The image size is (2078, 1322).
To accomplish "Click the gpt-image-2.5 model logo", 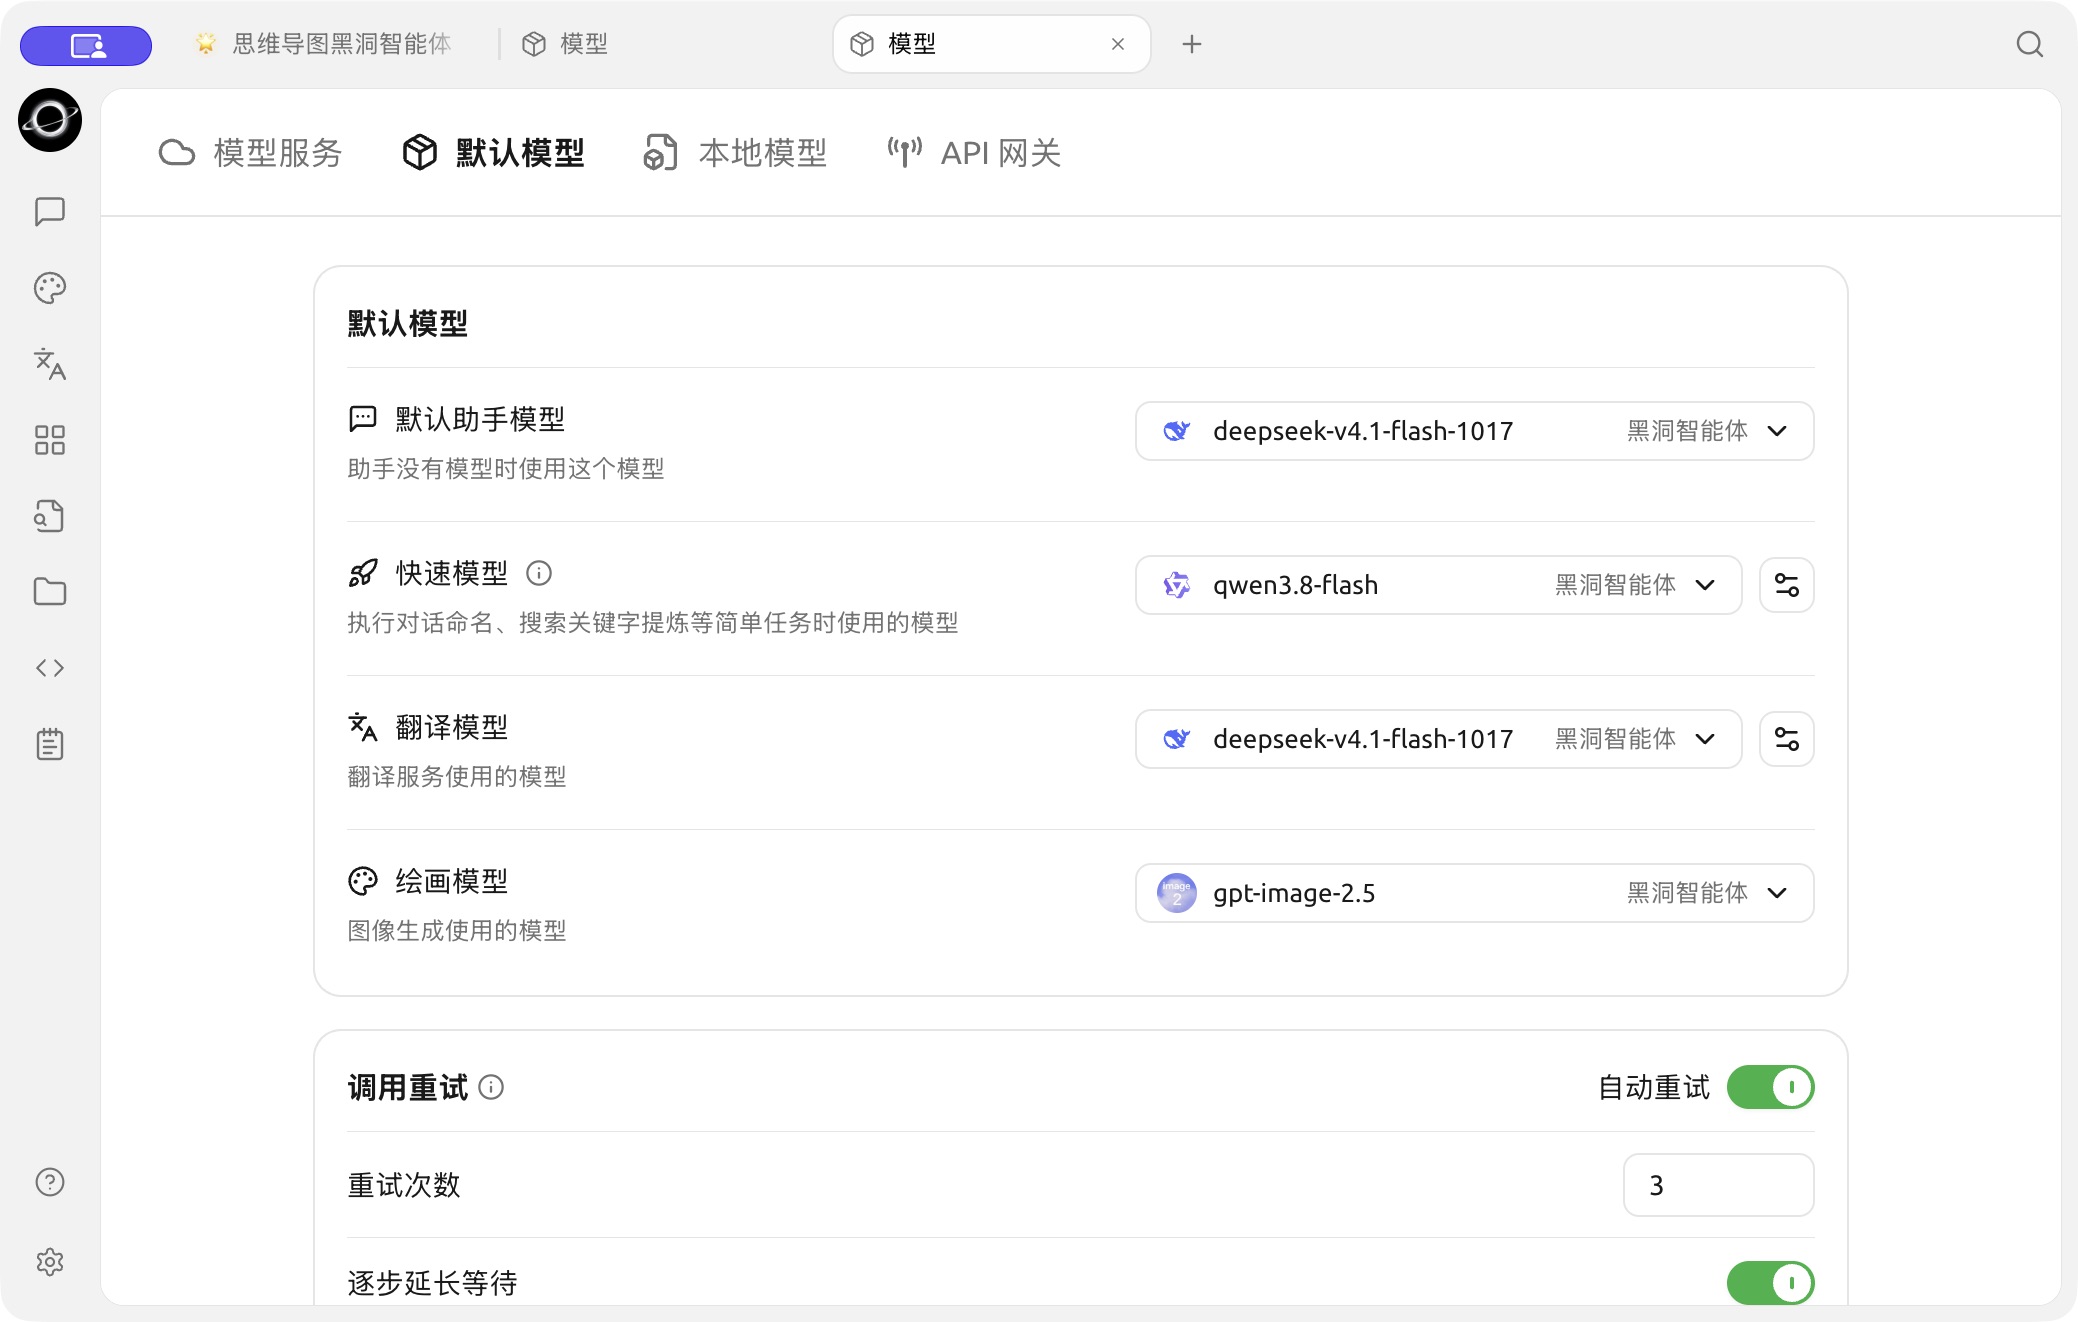I will tap(1177, 893).
